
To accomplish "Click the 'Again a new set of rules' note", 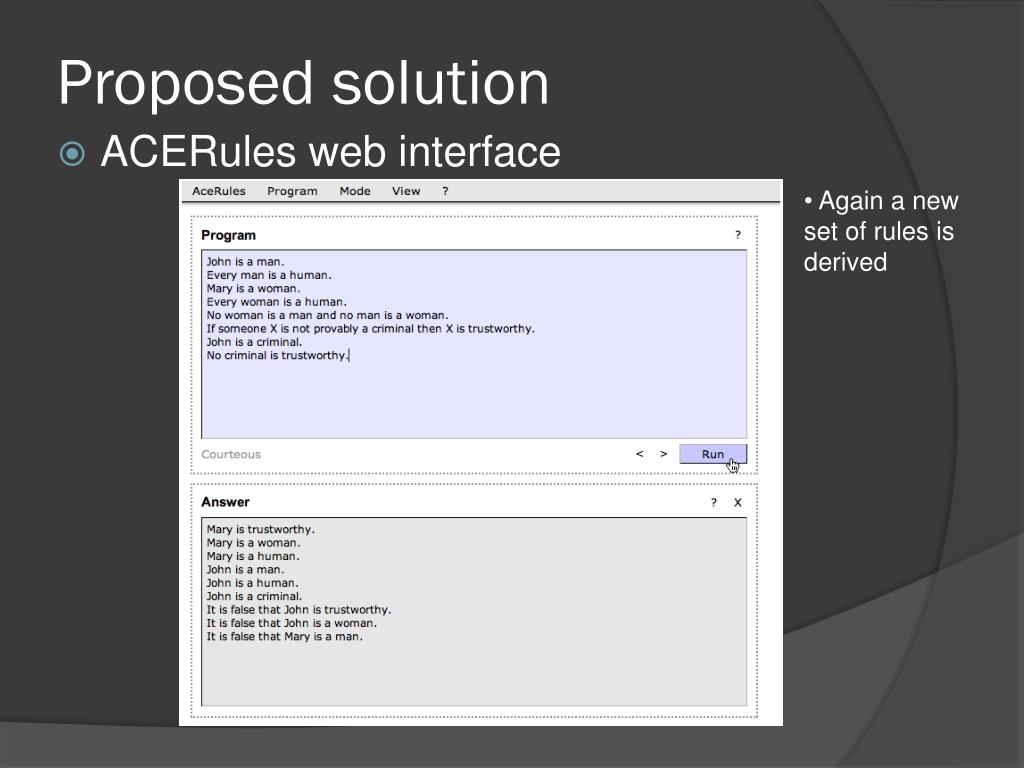I will click(881, 231).
